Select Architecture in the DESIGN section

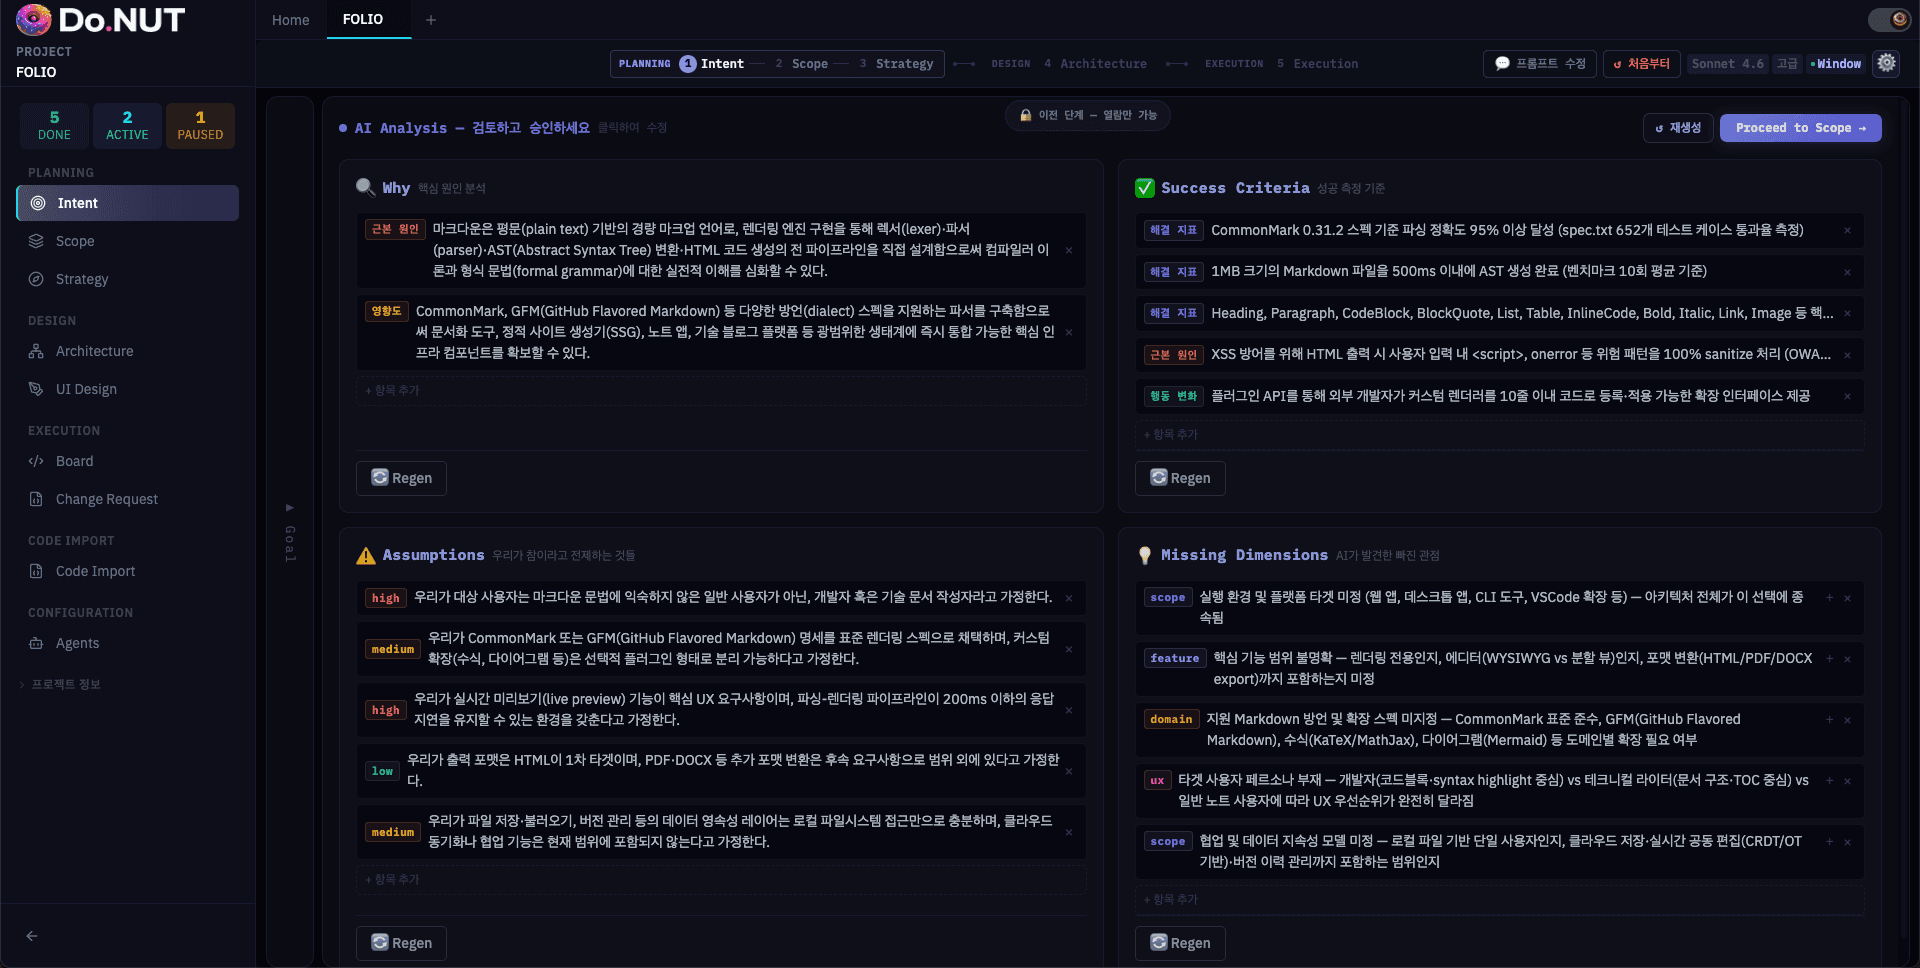(x=93, y=351)
